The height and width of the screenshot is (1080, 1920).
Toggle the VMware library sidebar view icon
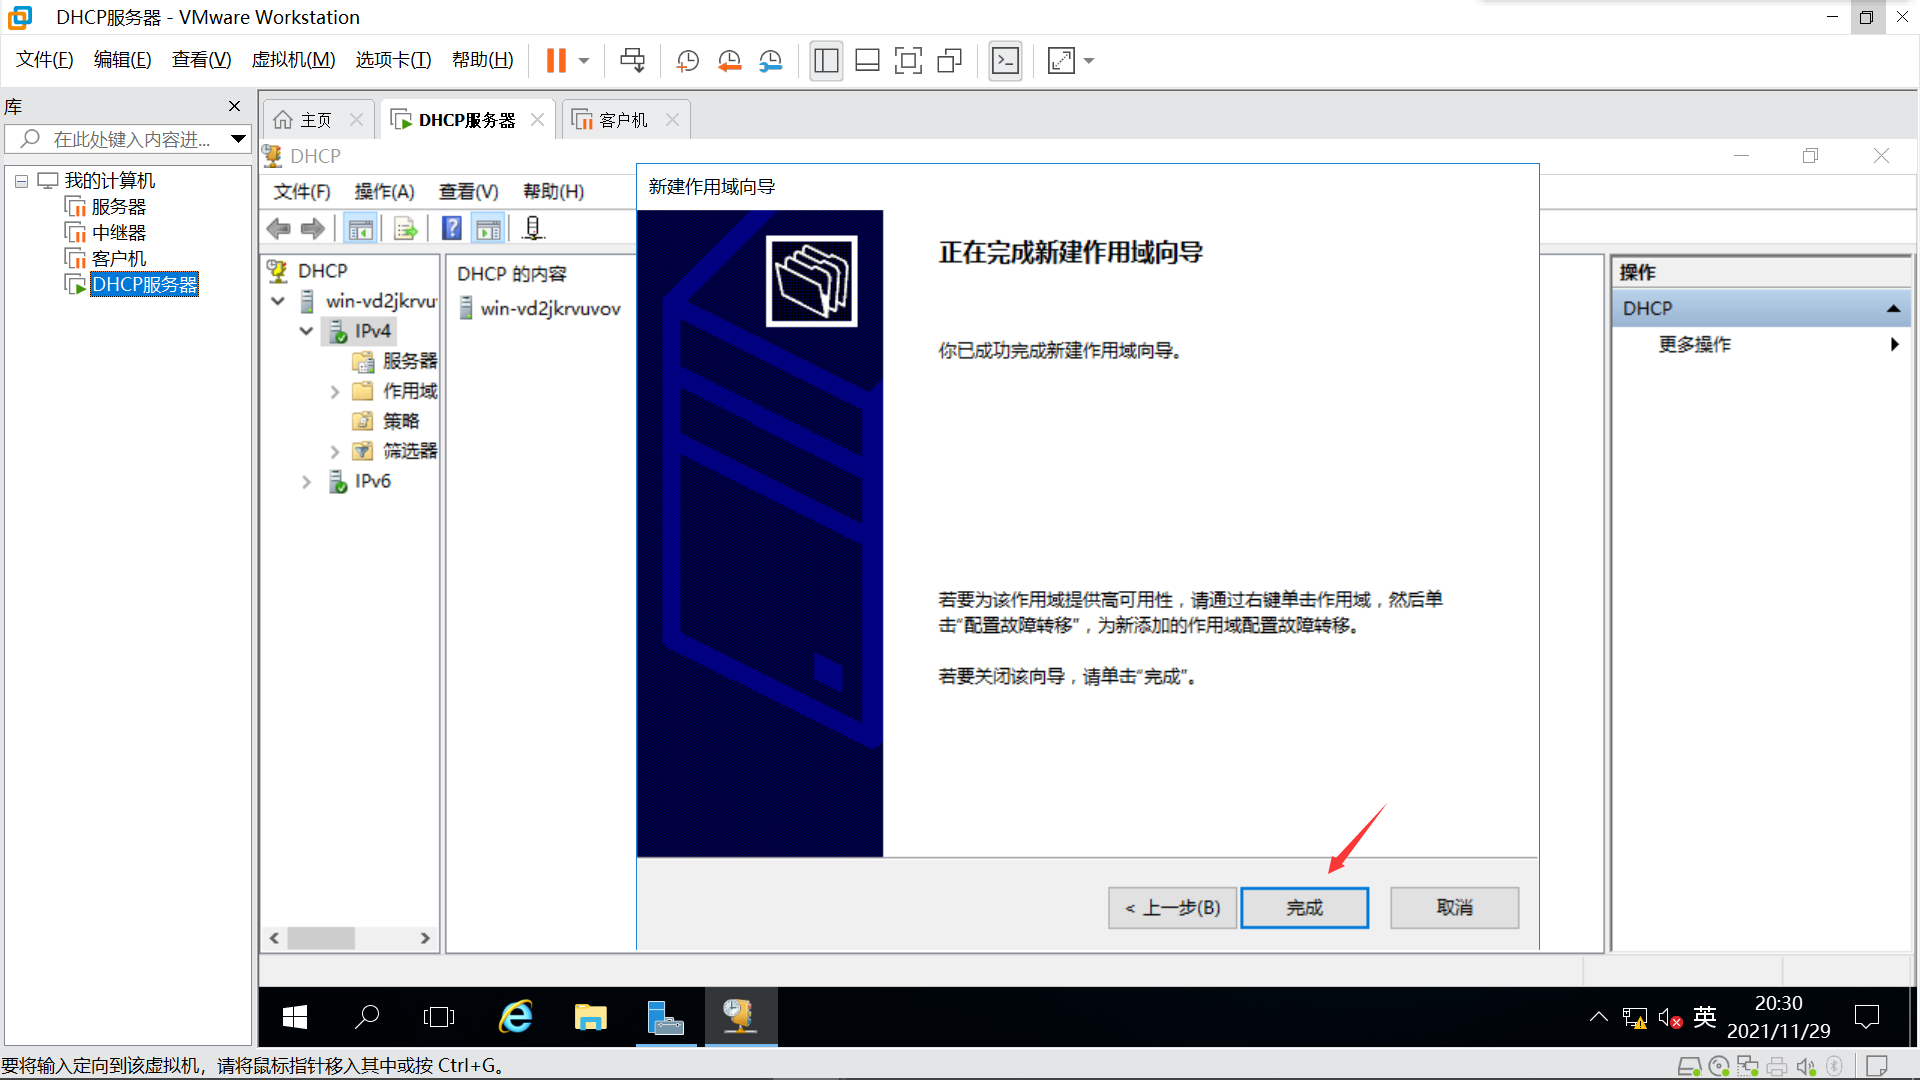[826, 61]
